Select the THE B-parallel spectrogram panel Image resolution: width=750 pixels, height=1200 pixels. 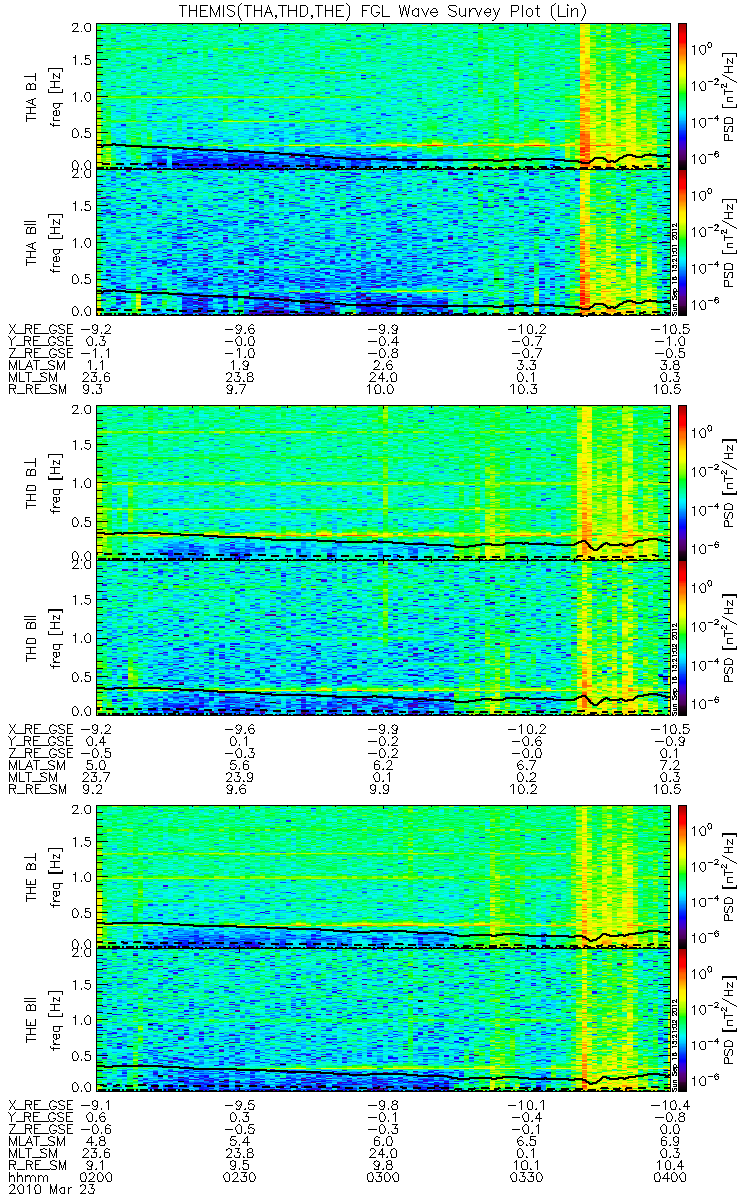(x=381, y=1019)
